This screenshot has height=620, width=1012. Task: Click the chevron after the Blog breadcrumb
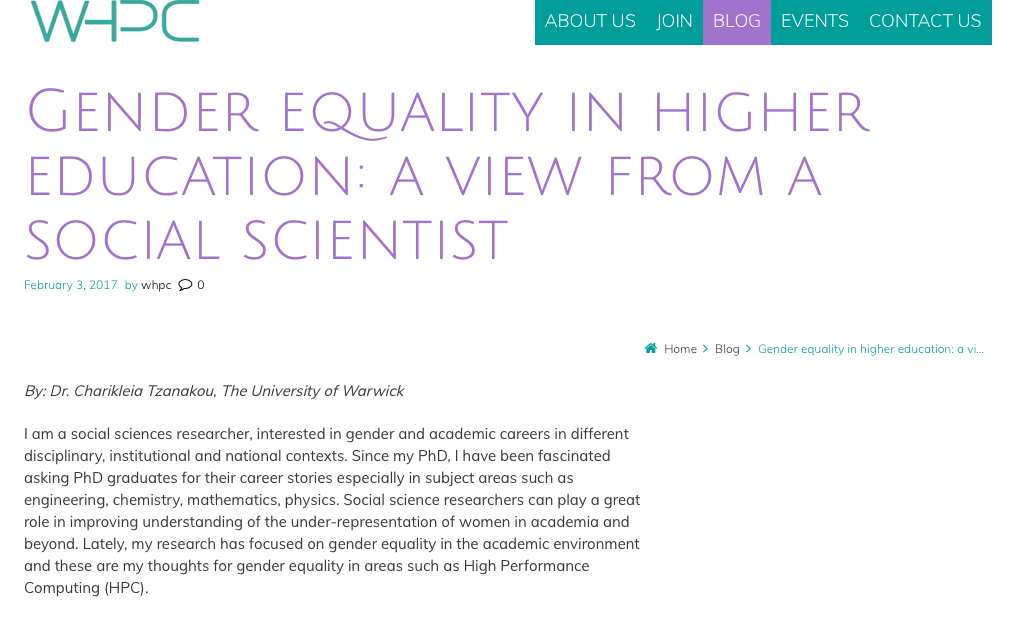pyautogui.click(x=748, y=348)
